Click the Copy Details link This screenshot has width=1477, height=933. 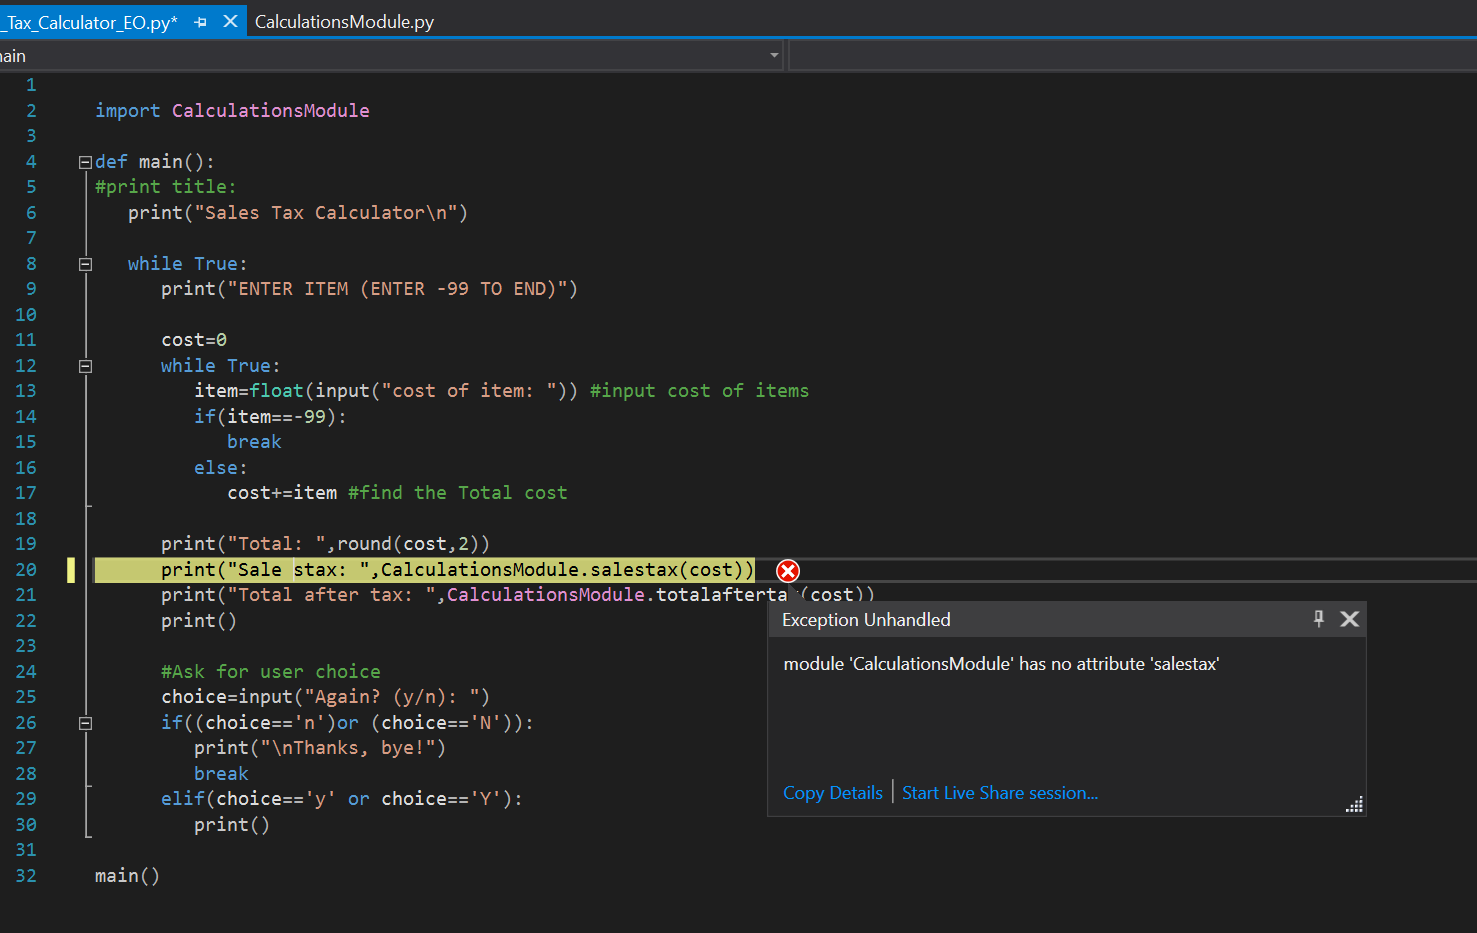(833, 793)
